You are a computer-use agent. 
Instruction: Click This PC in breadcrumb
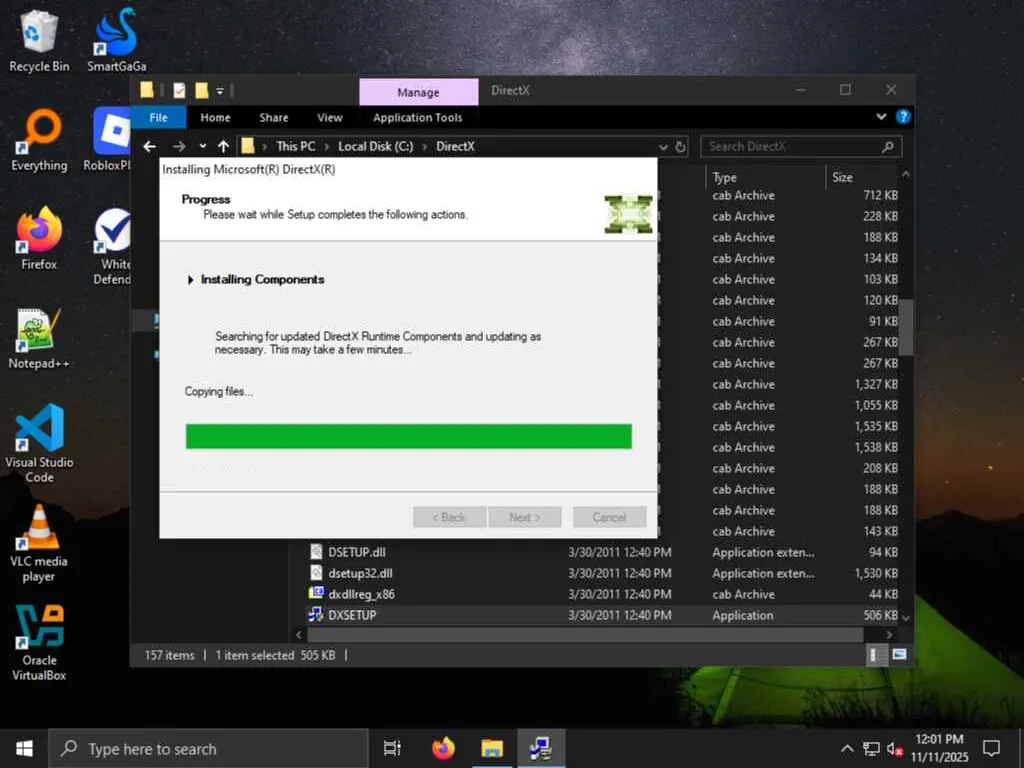pos(295,146)
